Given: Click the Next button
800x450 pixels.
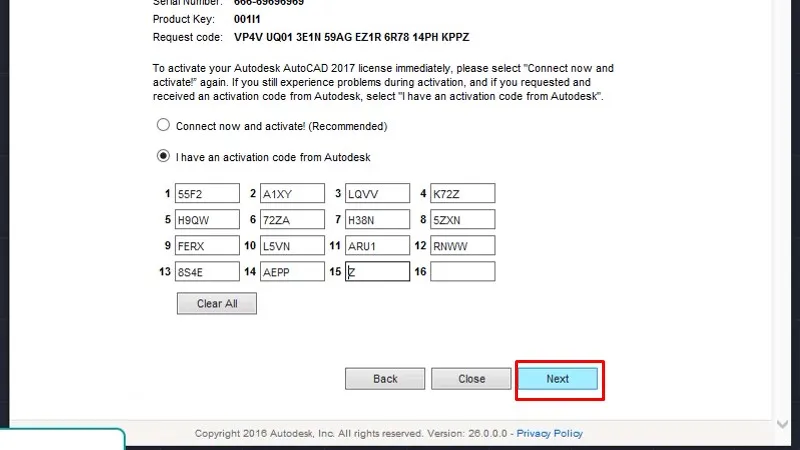Looking at the screenshot, I should click(558, 379).
